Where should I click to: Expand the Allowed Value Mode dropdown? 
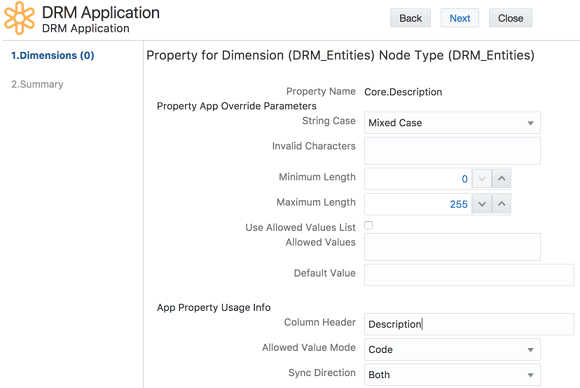coord(452,350)
